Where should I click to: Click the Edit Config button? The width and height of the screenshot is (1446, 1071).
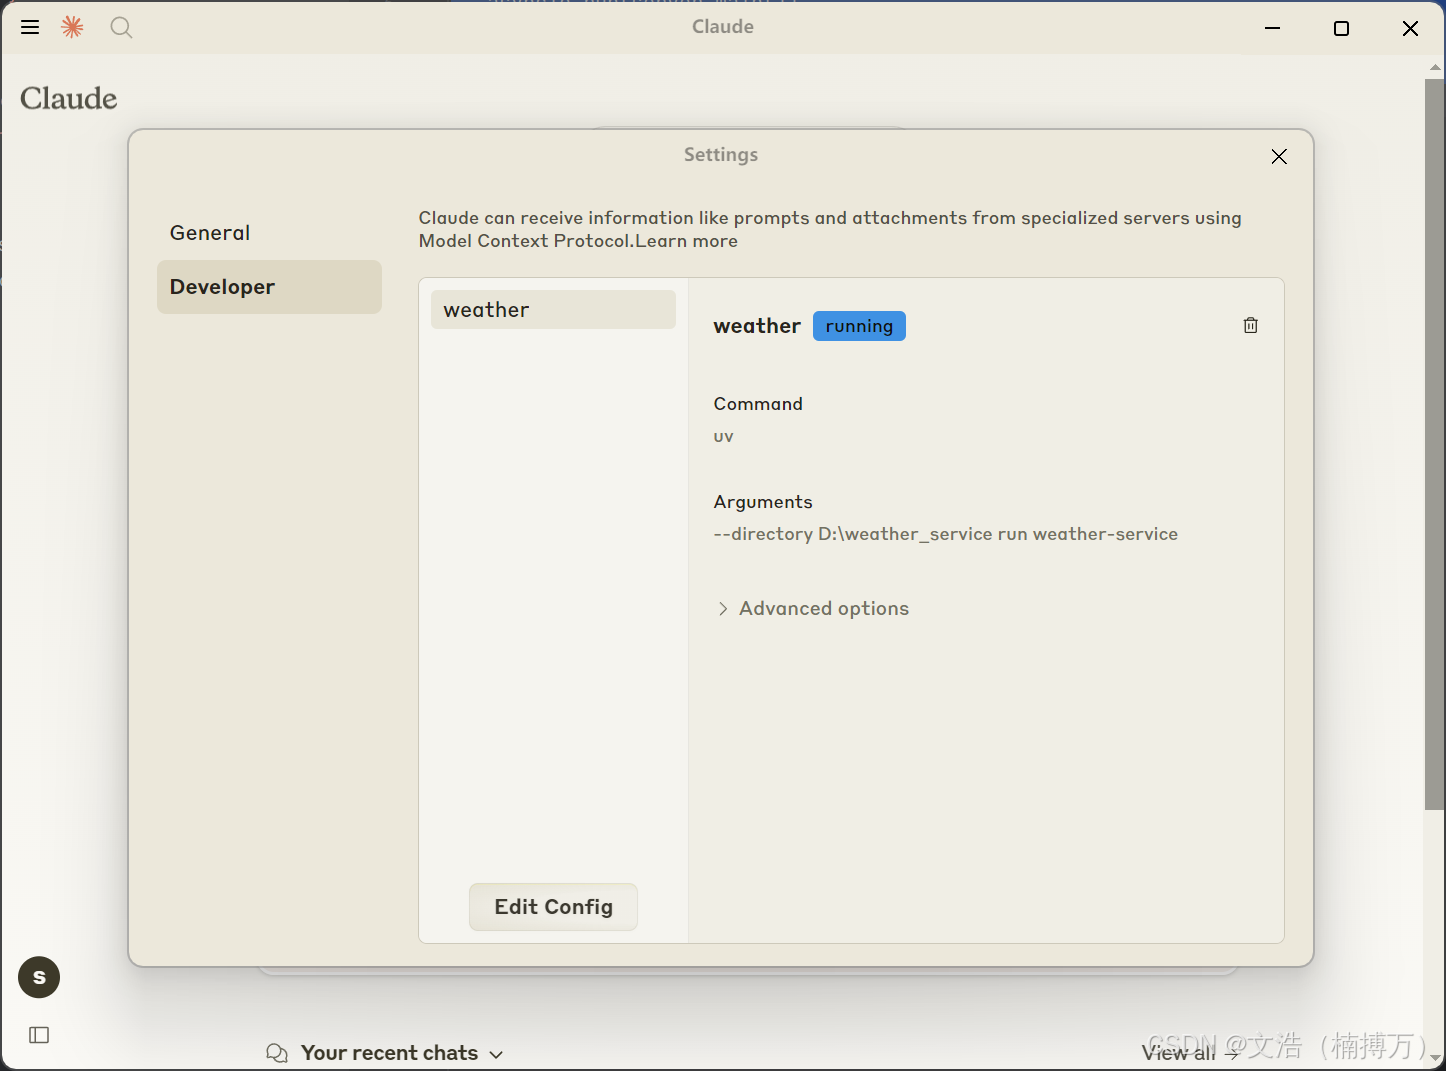point(553,907)
